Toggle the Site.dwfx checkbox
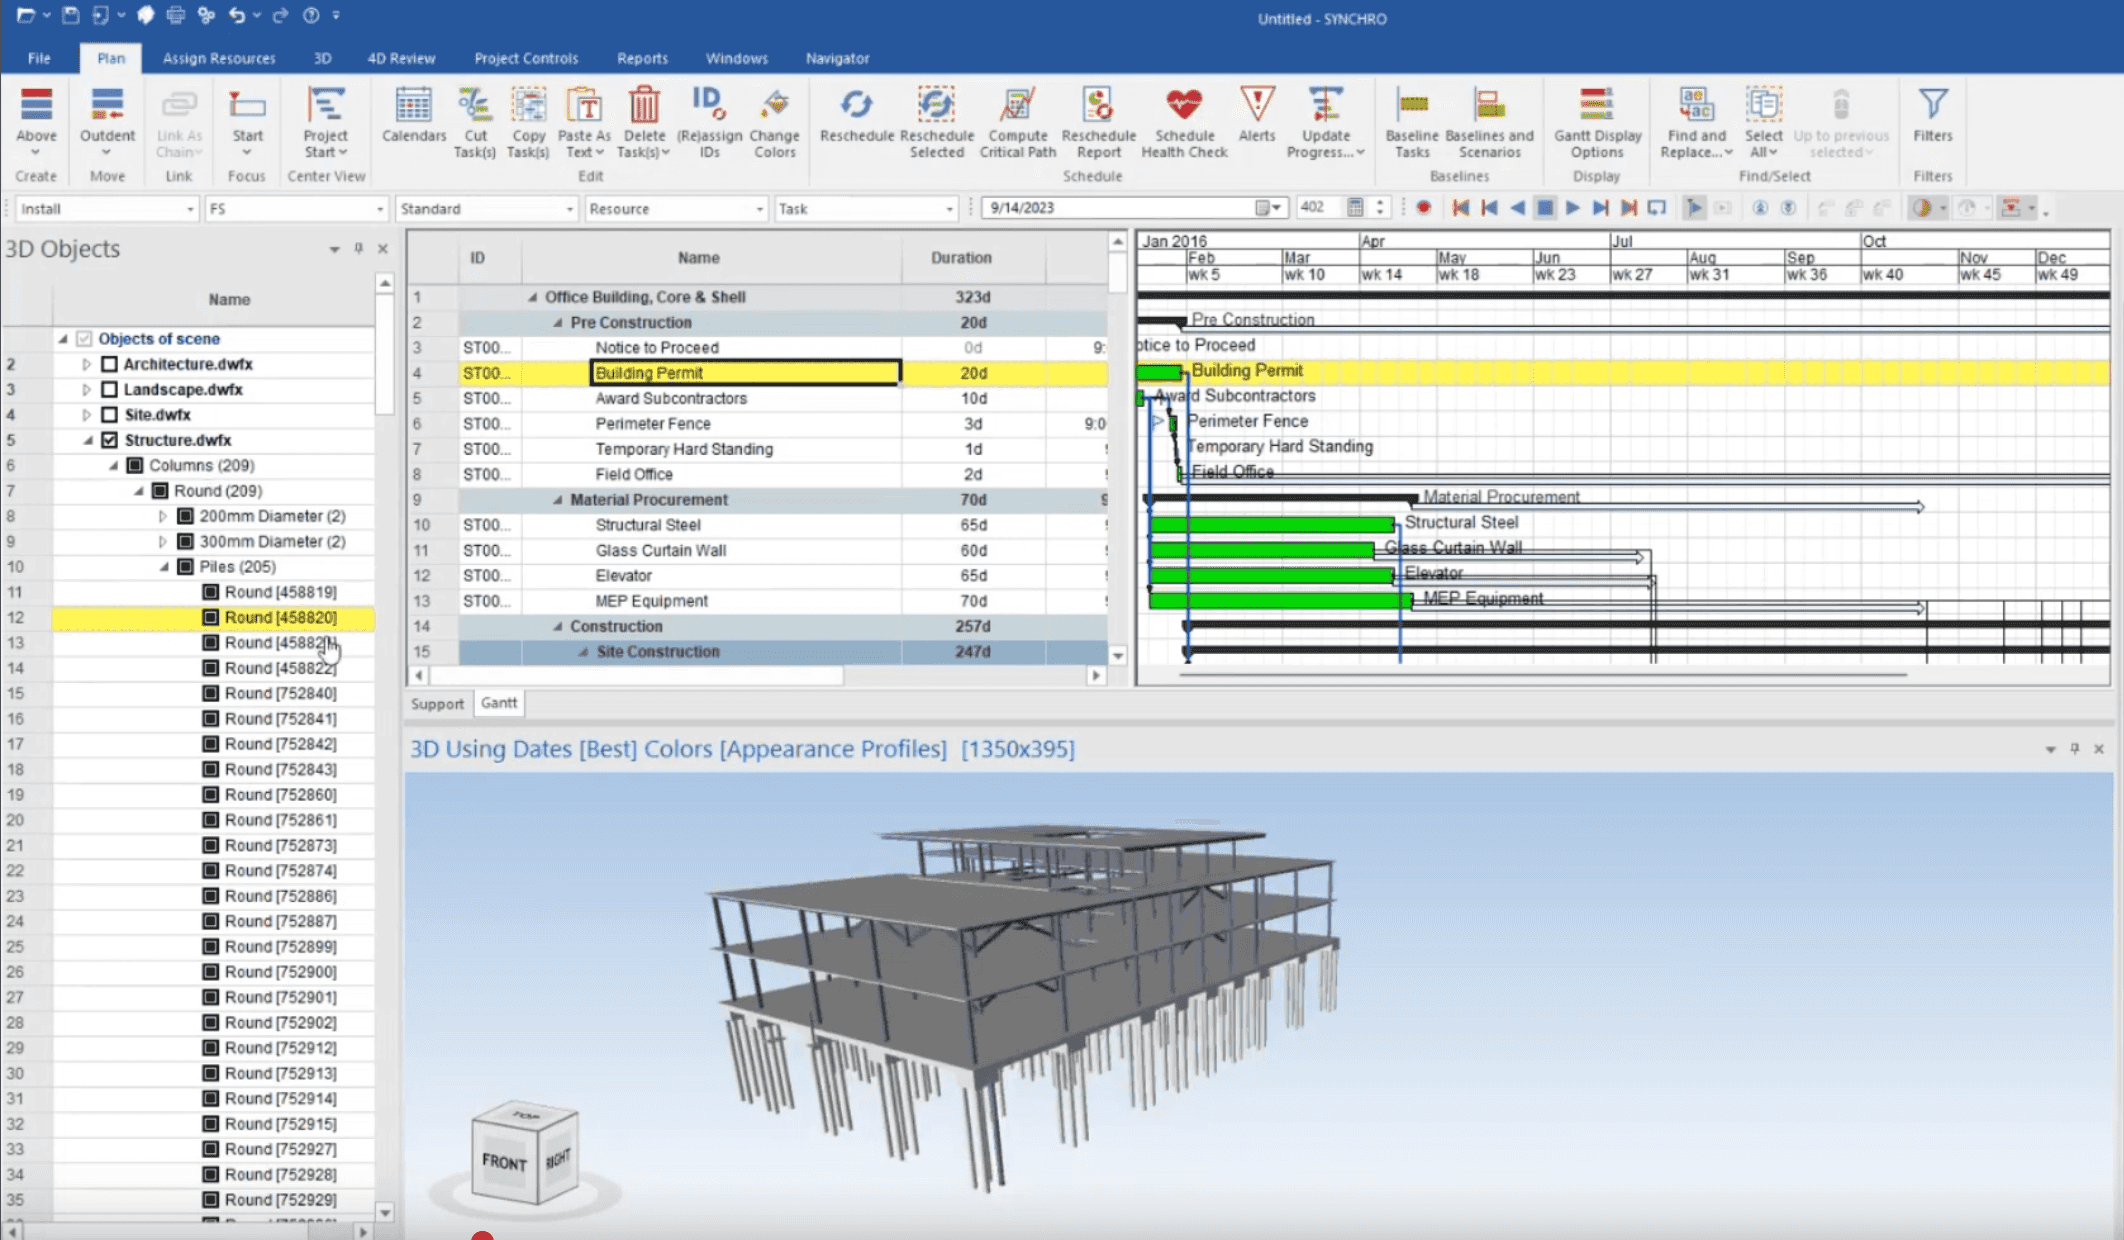The image size is (2124, 1240). [x=110, y=415]
